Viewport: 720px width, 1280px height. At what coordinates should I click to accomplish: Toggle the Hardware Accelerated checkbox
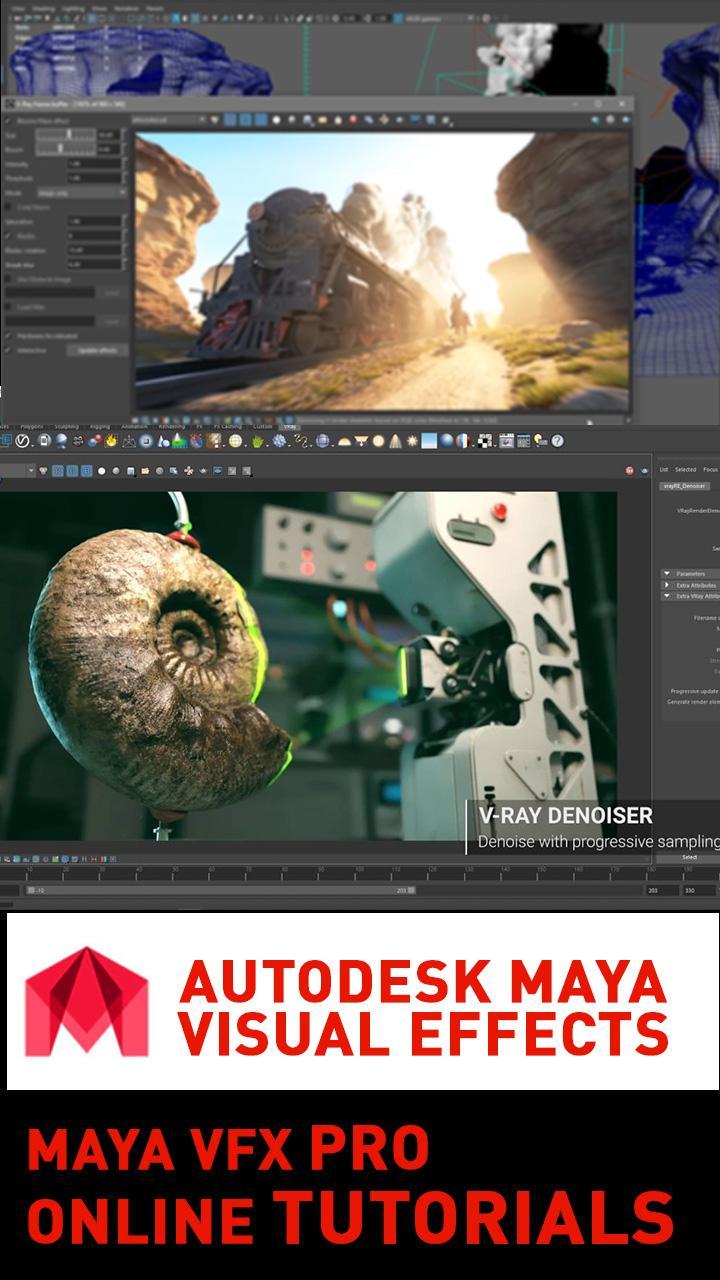click(x=8, y=336)
